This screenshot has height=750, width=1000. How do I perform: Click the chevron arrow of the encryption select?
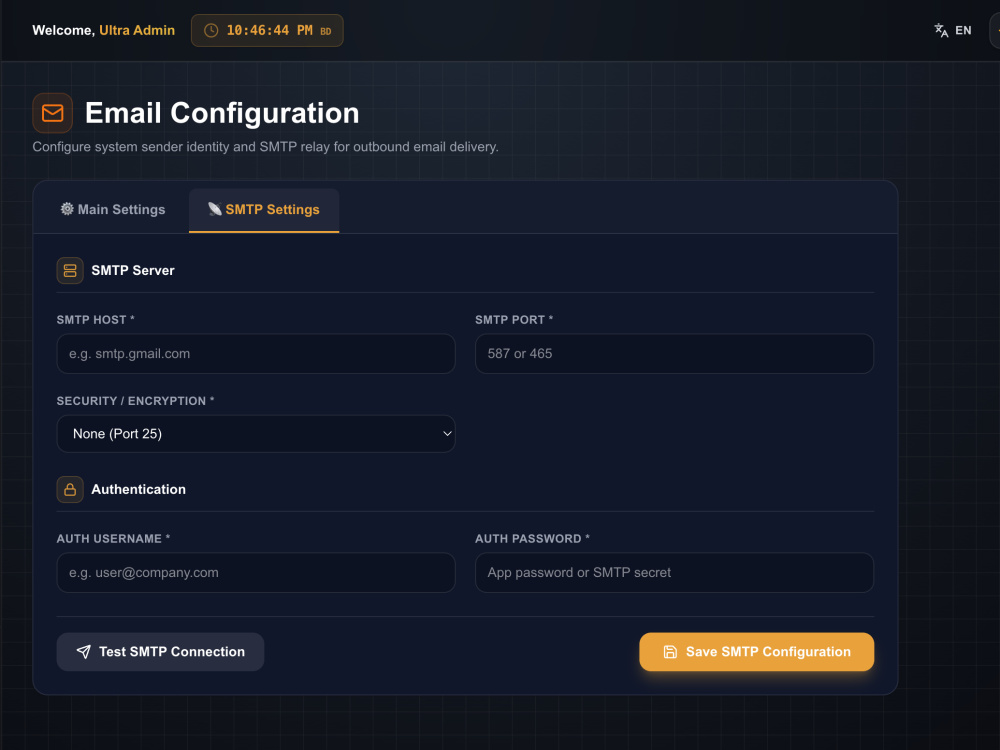[x=447, y=434]
